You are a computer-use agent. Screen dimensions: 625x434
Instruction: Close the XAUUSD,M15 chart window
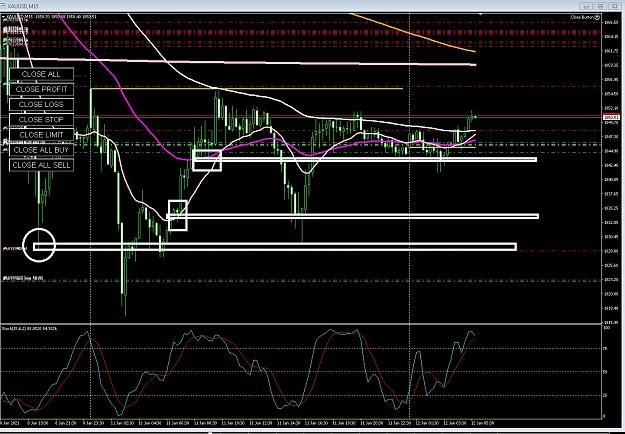[x=615, y=6]
